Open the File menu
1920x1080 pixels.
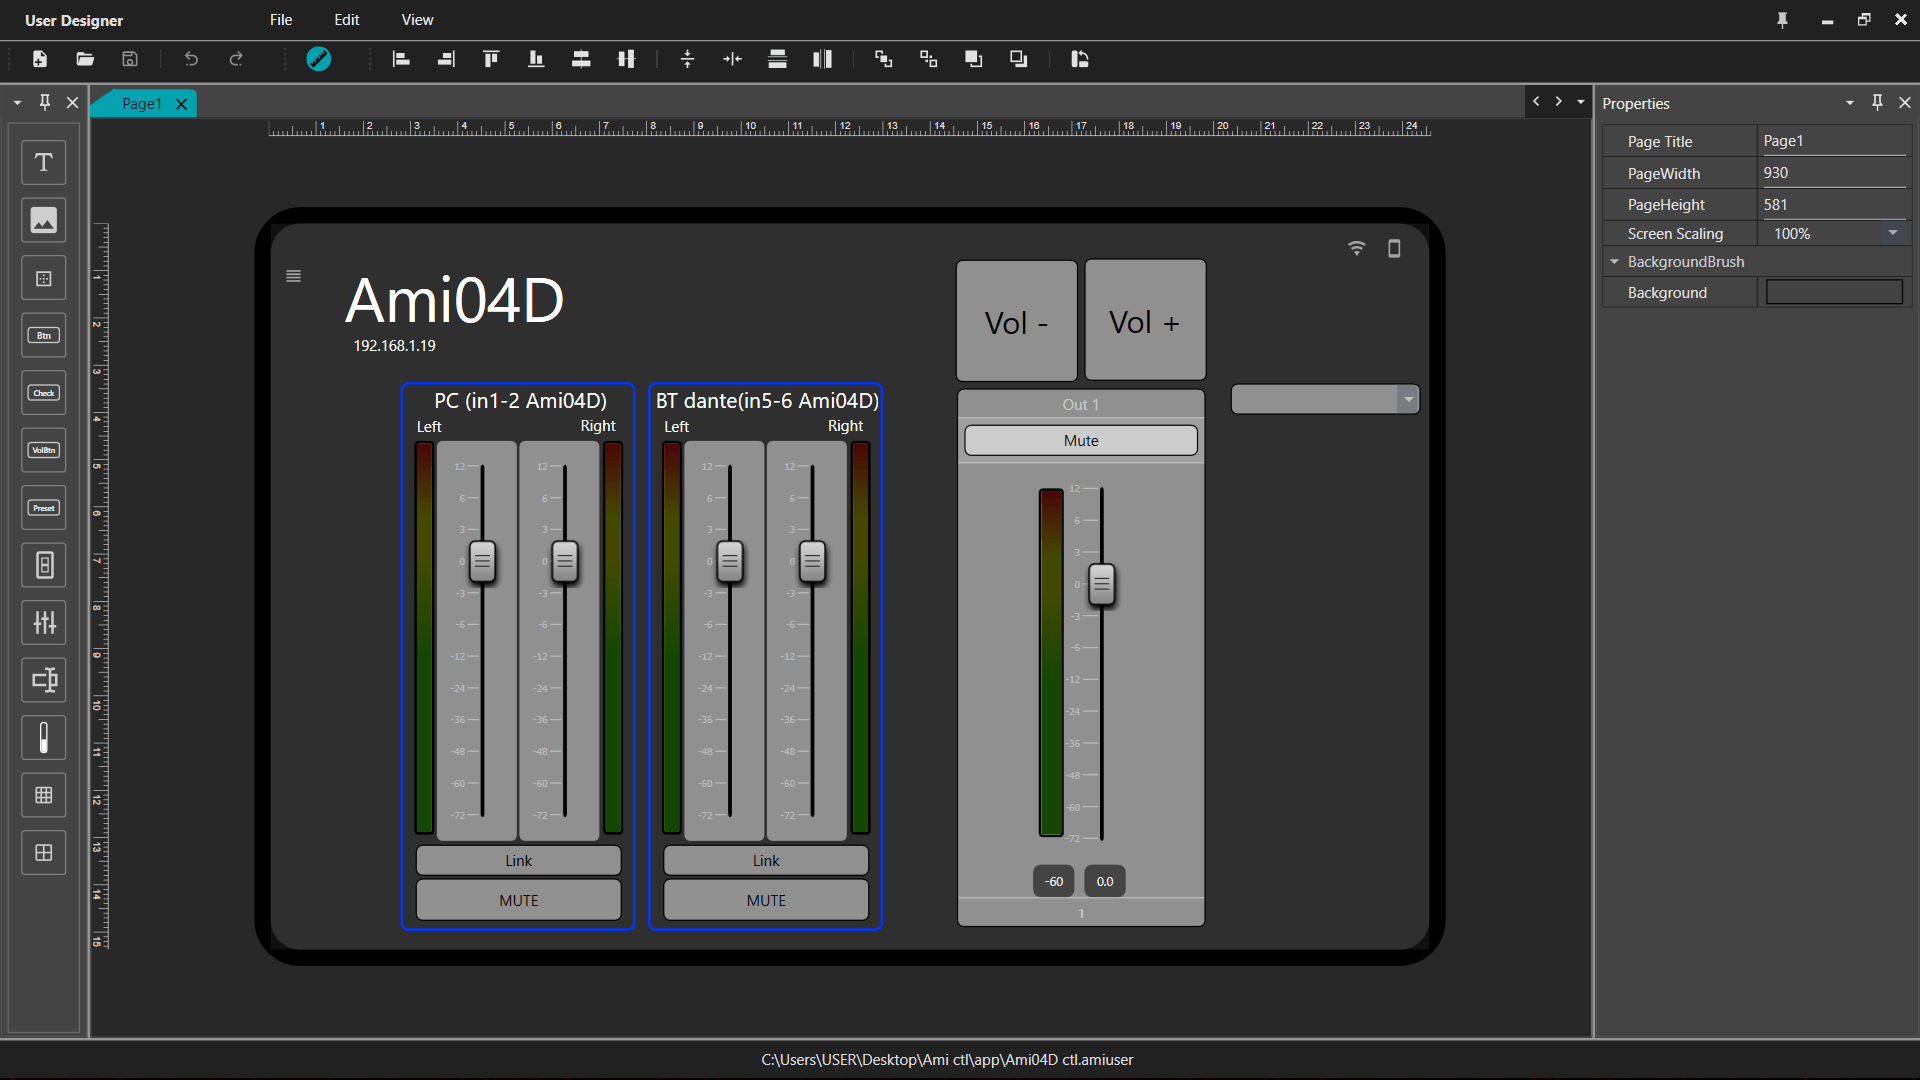click(281, 20)
